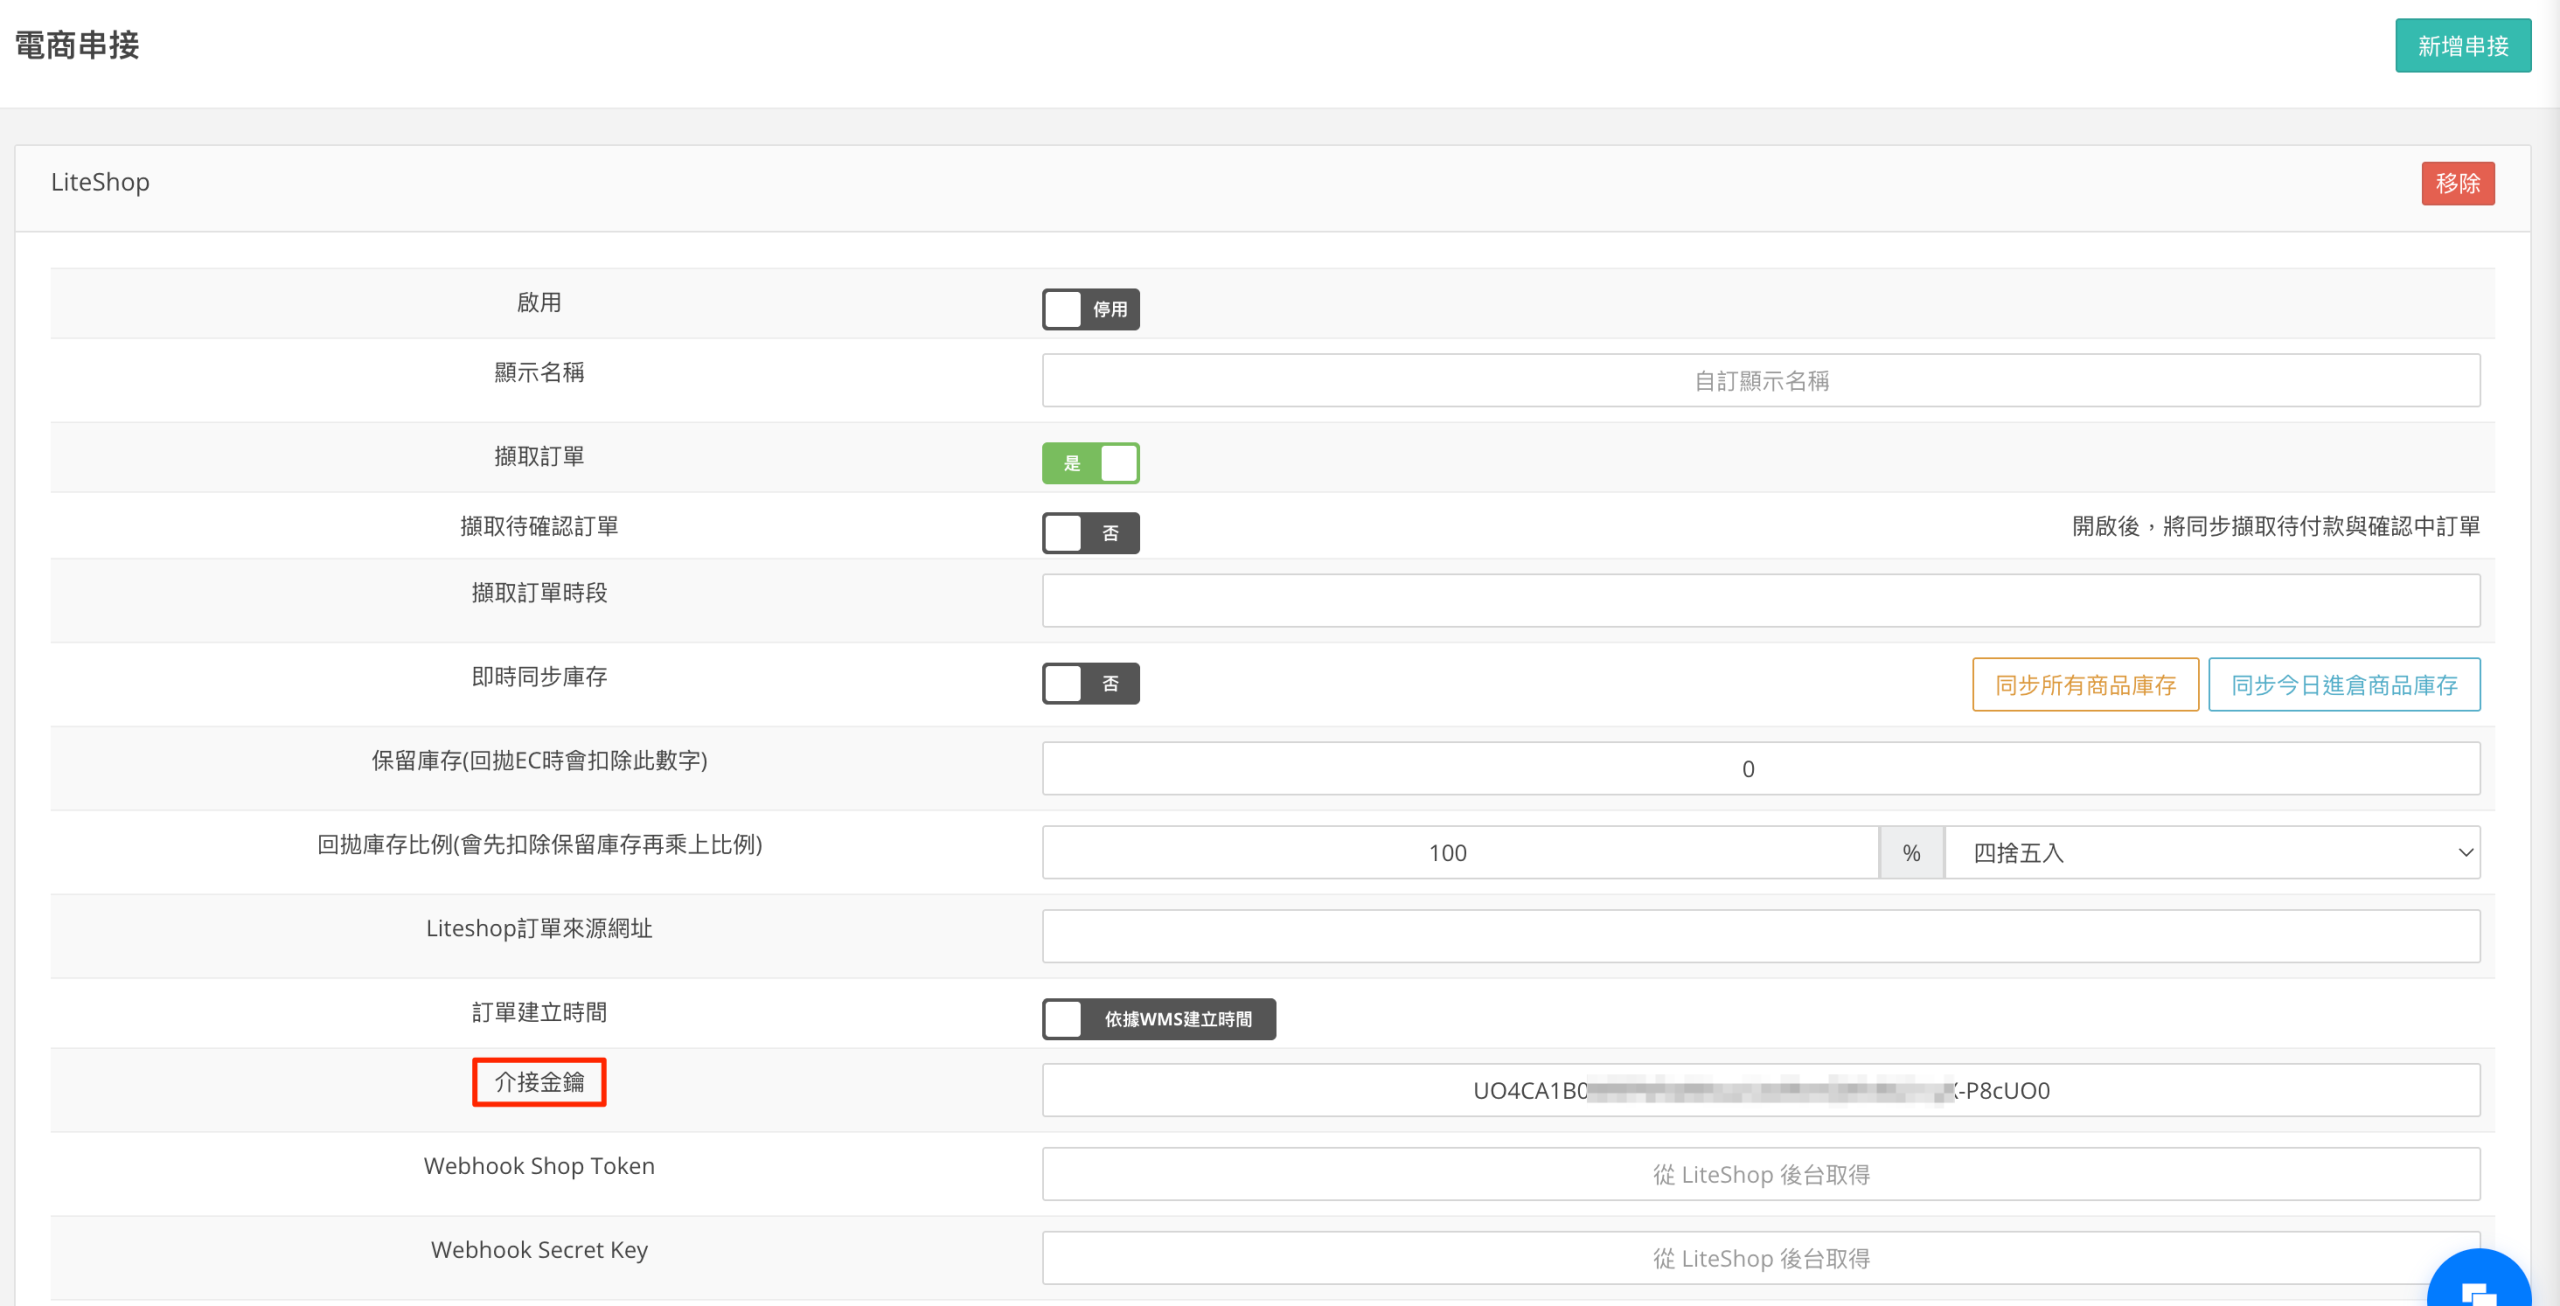Screen dimensions: 2560x1306
Task: Click the 保留庫存 number field
Action: (1760, 769)
